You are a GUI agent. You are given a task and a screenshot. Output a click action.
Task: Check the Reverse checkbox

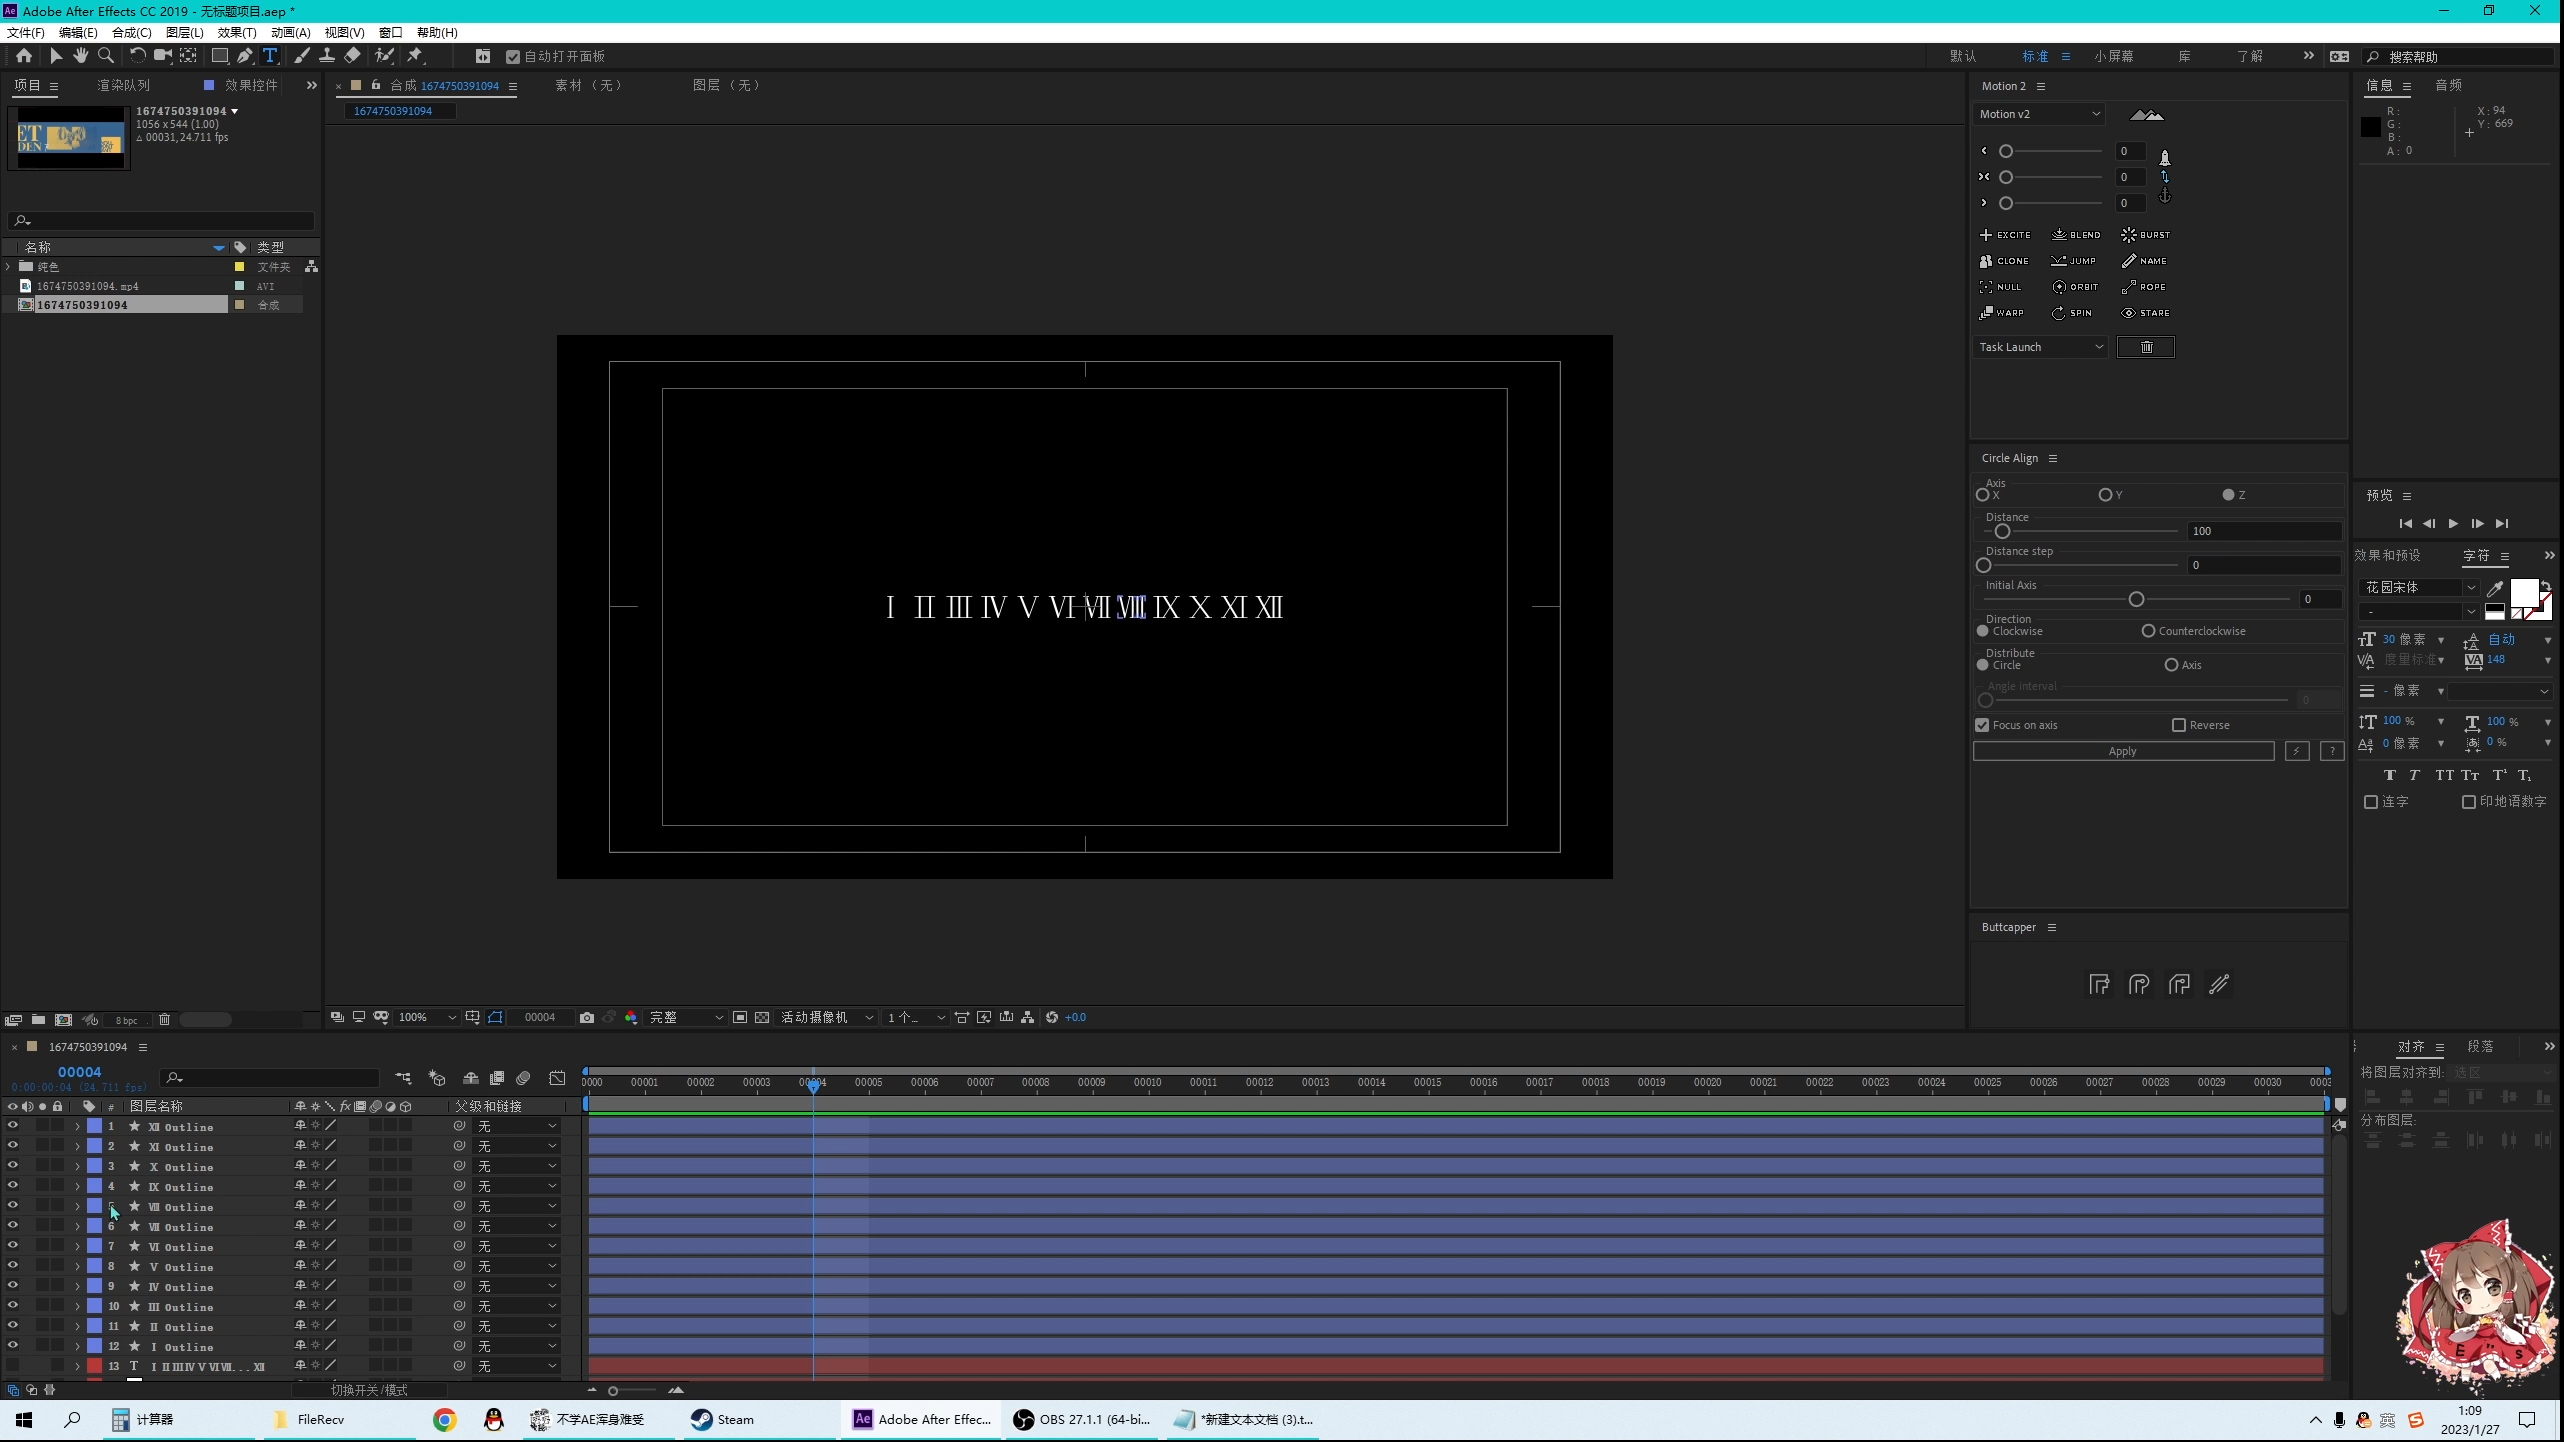pyautogui.click(x=2179, y=725)
